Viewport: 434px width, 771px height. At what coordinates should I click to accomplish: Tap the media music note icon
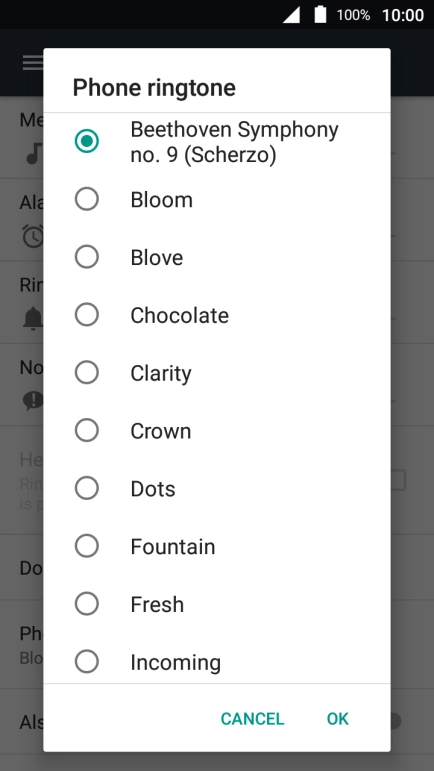pyautogui.click(x=33, y=154)
